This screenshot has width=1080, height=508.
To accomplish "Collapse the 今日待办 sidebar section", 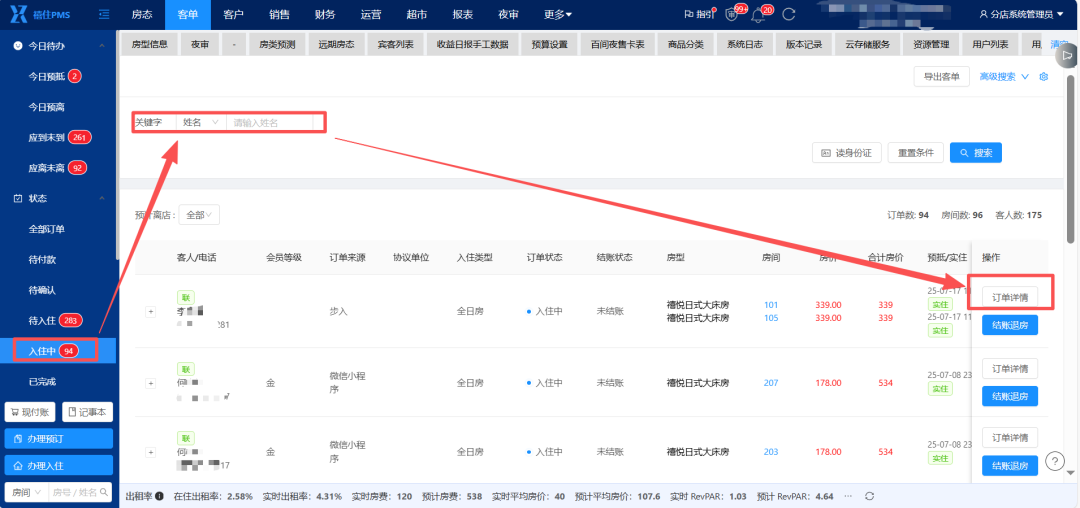I will (x=102, y=45).
